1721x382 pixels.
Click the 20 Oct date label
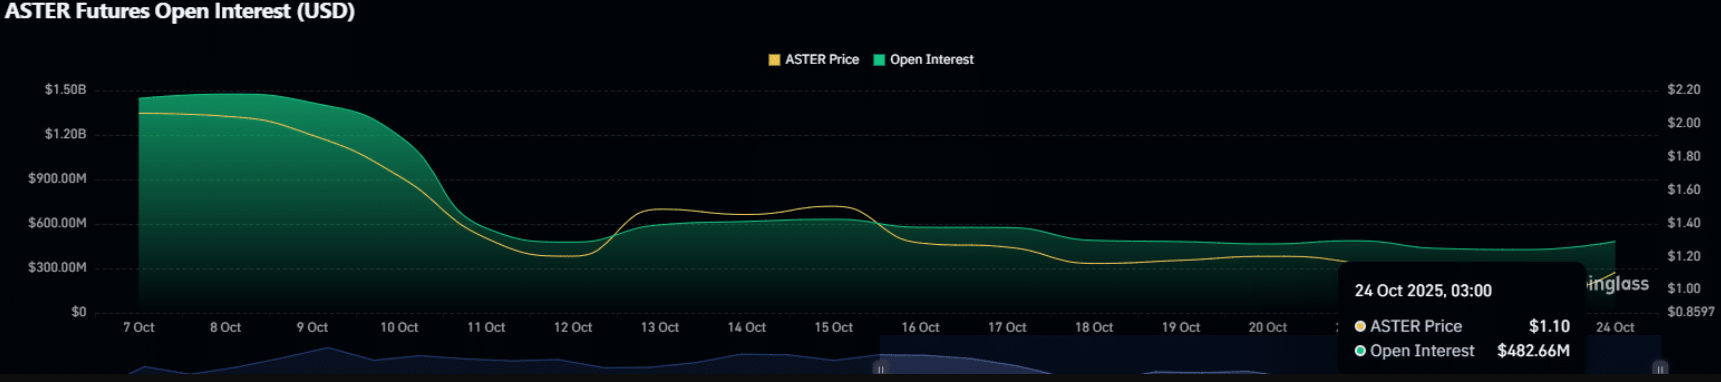1268,327
